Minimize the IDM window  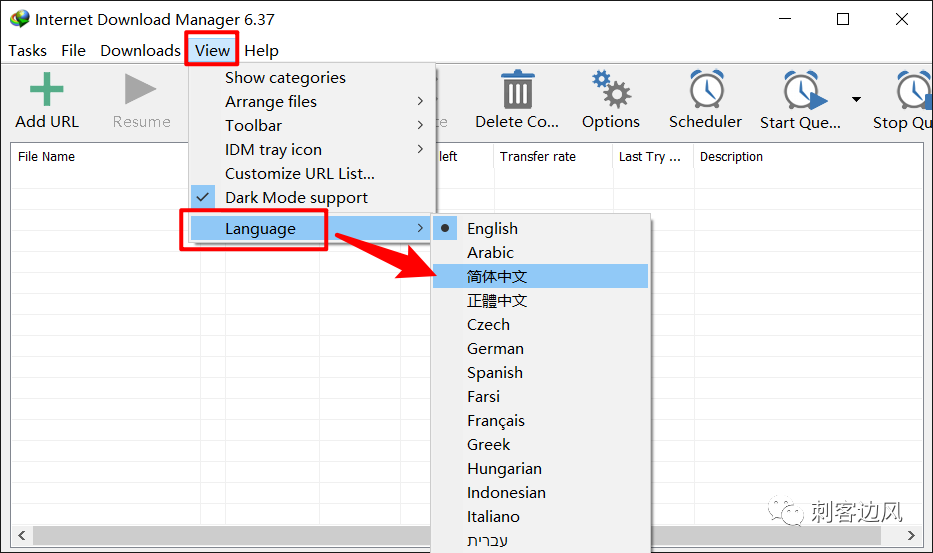[x=785, y=19]
